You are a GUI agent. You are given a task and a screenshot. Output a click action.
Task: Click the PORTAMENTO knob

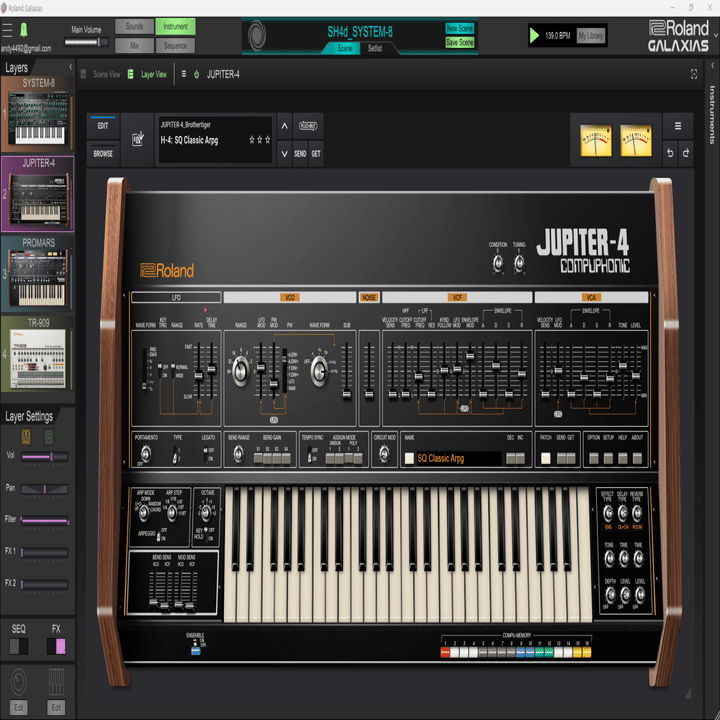click(146, 454)
